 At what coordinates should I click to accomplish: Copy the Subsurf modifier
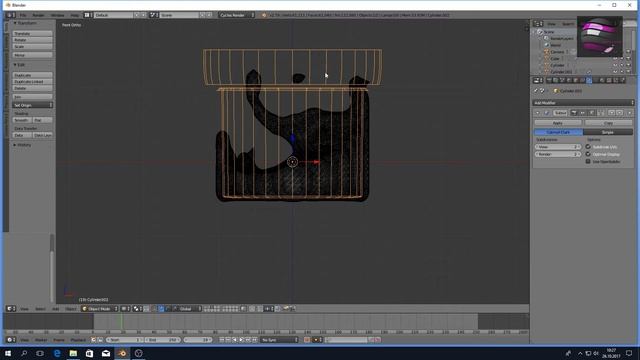608,123
